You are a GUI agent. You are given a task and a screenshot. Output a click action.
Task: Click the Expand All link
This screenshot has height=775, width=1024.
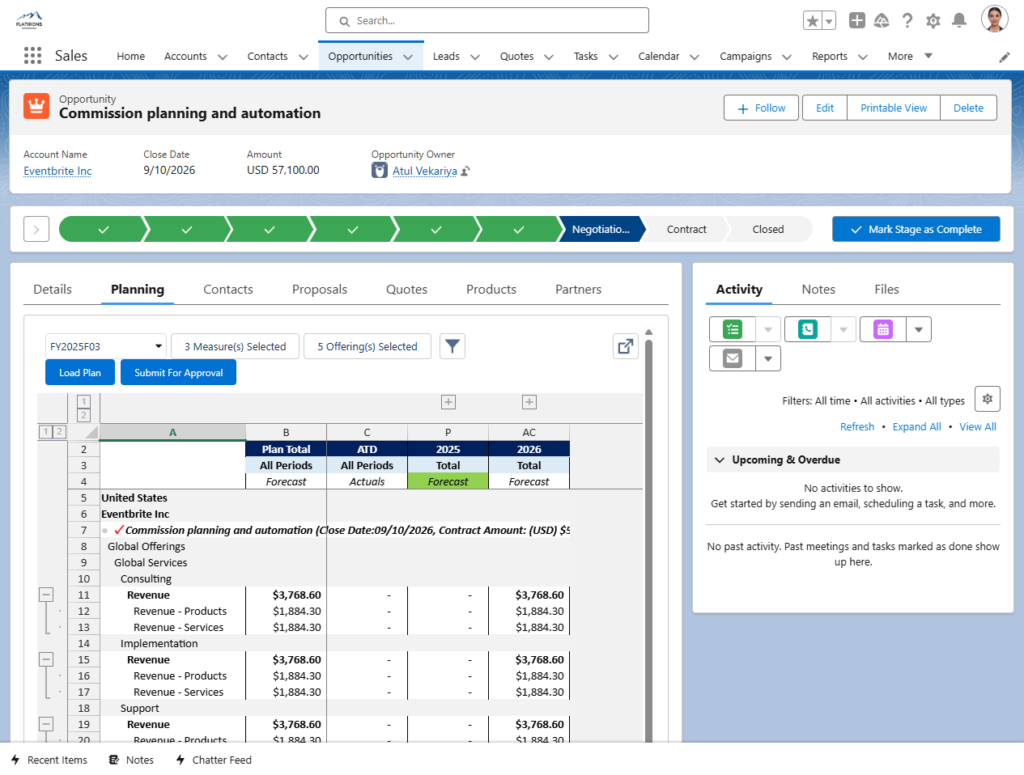[x=917, y=426]
